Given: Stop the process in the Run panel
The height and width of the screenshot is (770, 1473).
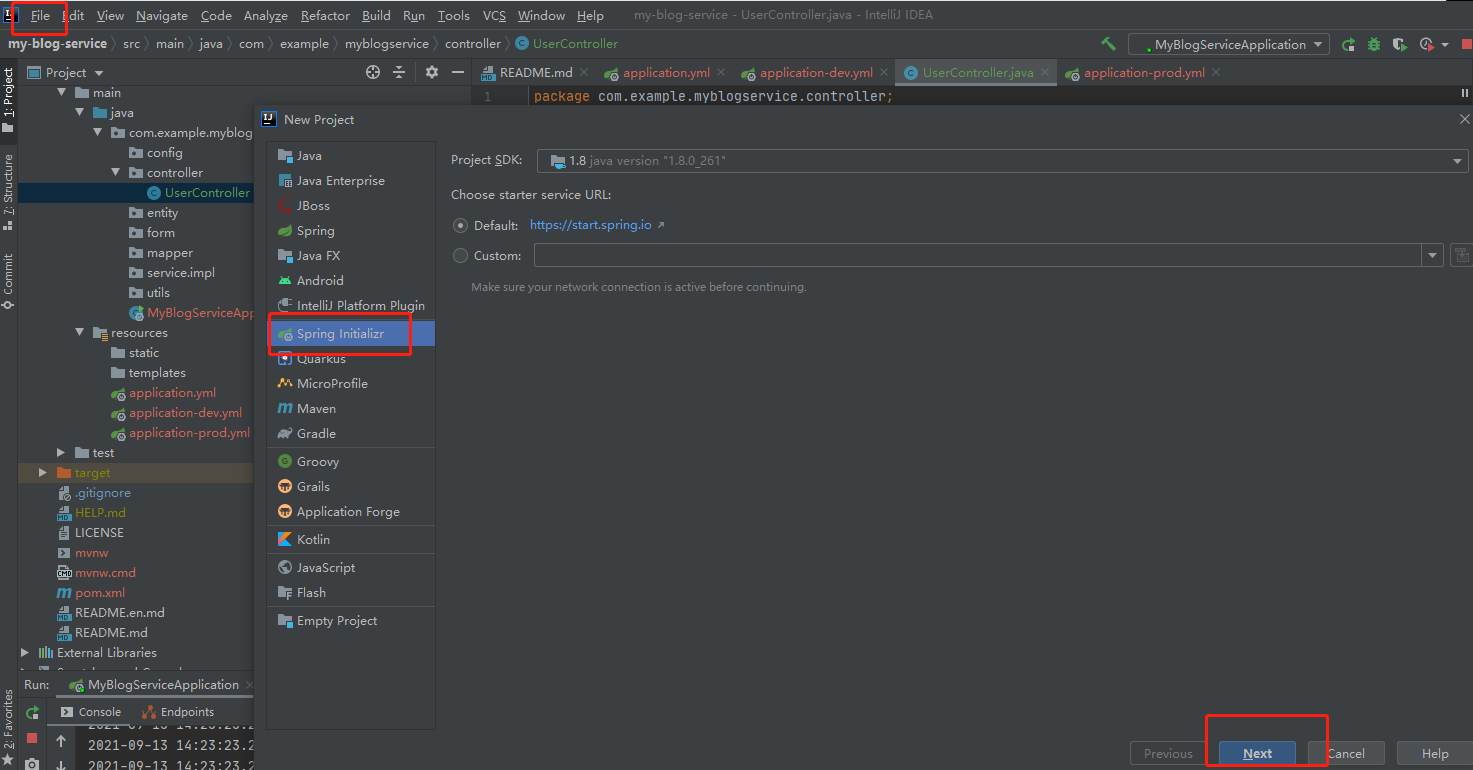Looking at the screenshot, I should [x=32, y=738].
